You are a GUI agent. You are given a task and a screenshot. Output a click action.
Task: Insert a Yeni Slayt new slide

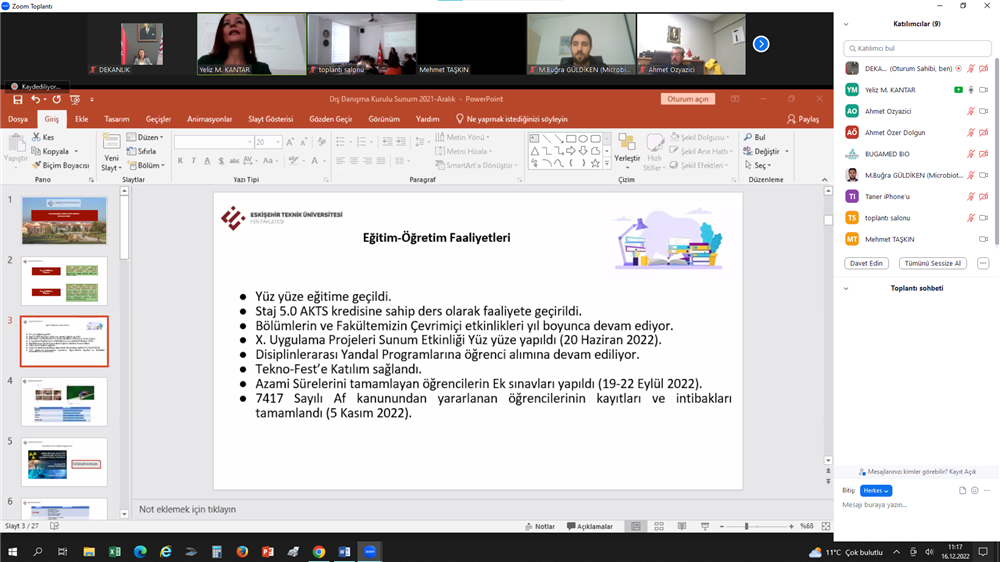click(x=111, y=153)
